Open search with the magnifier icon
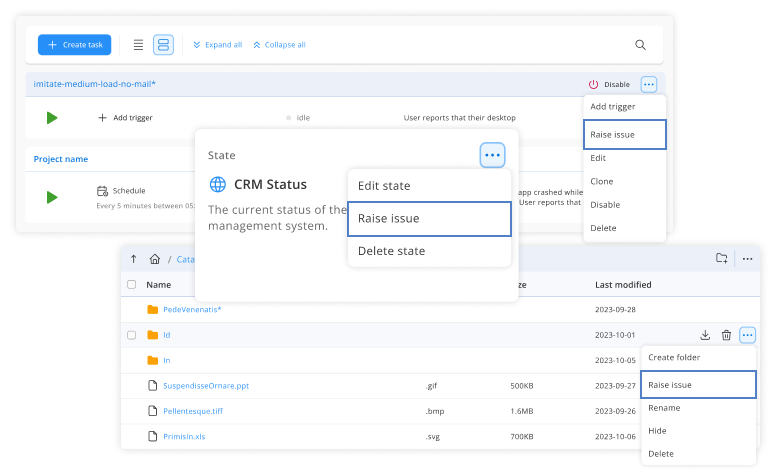This screenshot has height=470, width=776. tap(640, 45)
